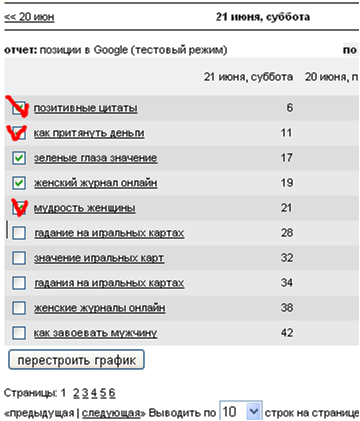Open the гадания на игральных картах link
Viewport: 360px width, 421px height.
(109, 283)
